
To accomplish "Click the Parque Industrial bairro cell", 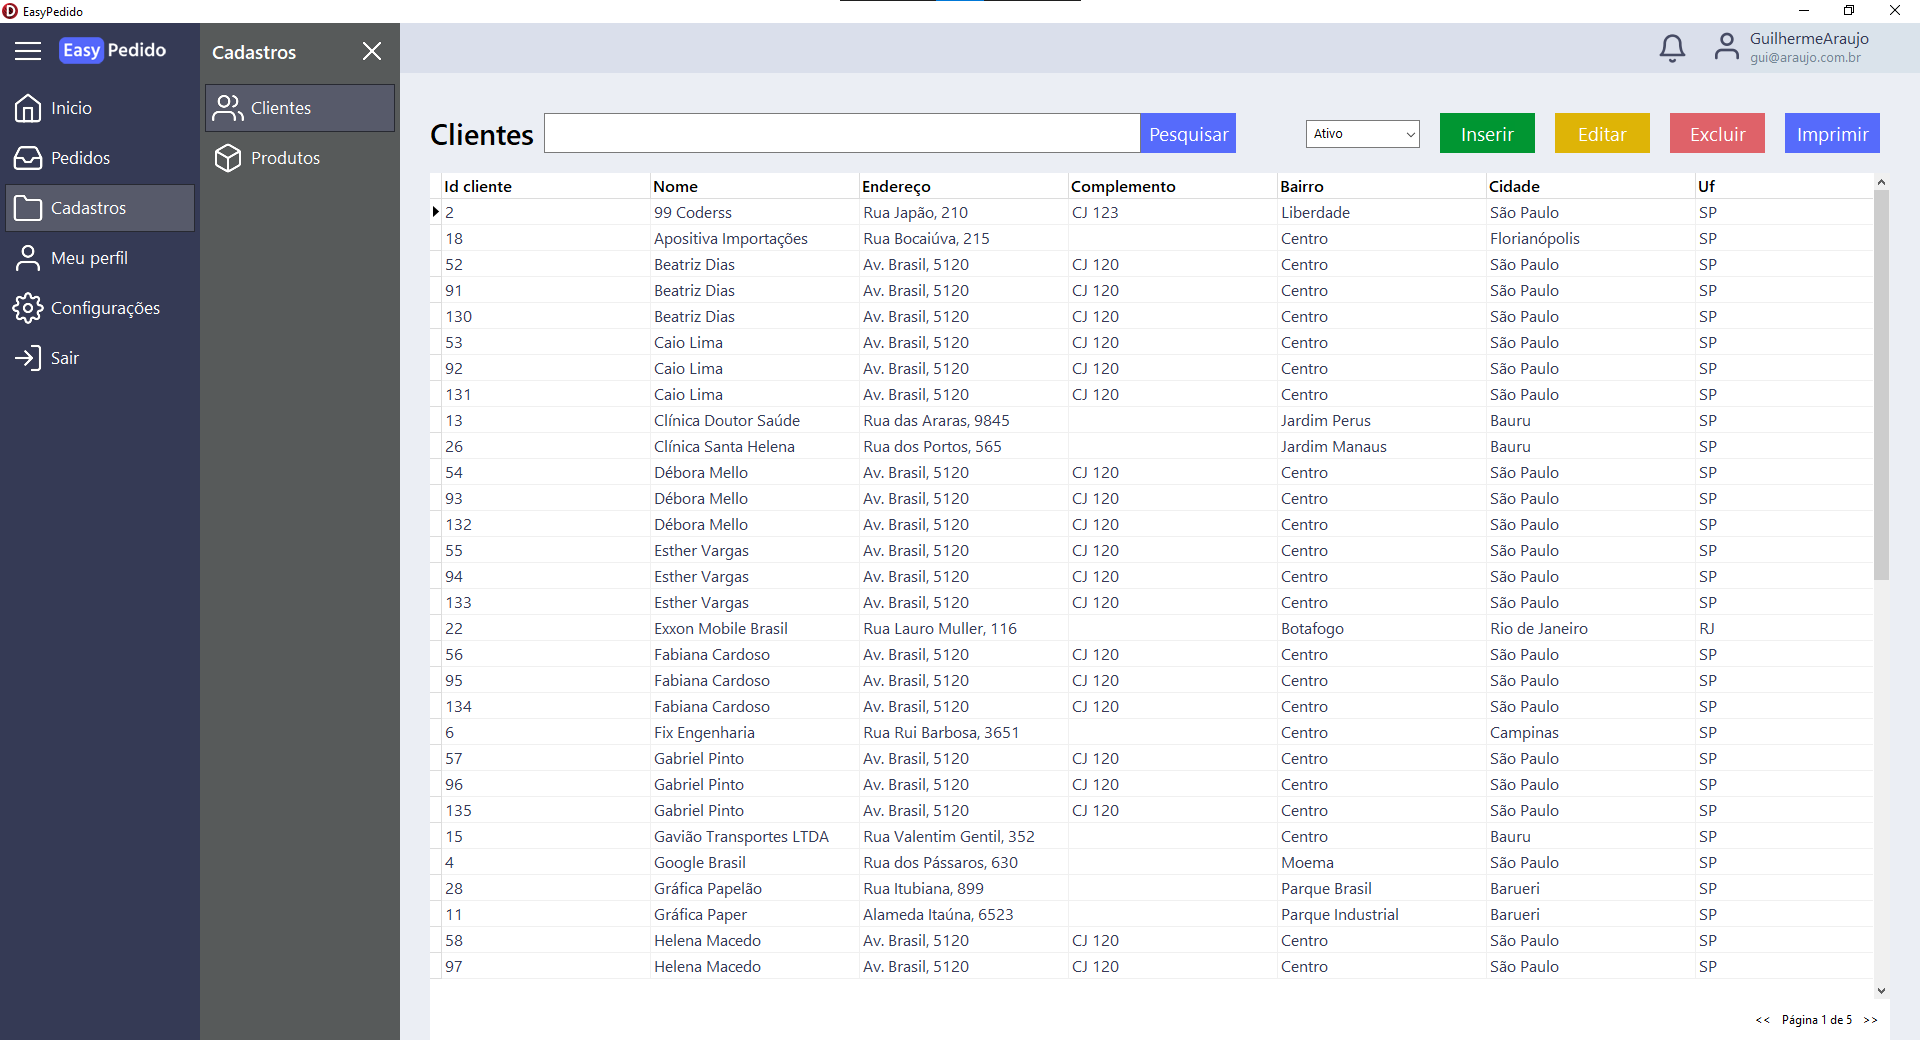I will click(x=1381, y=914).
